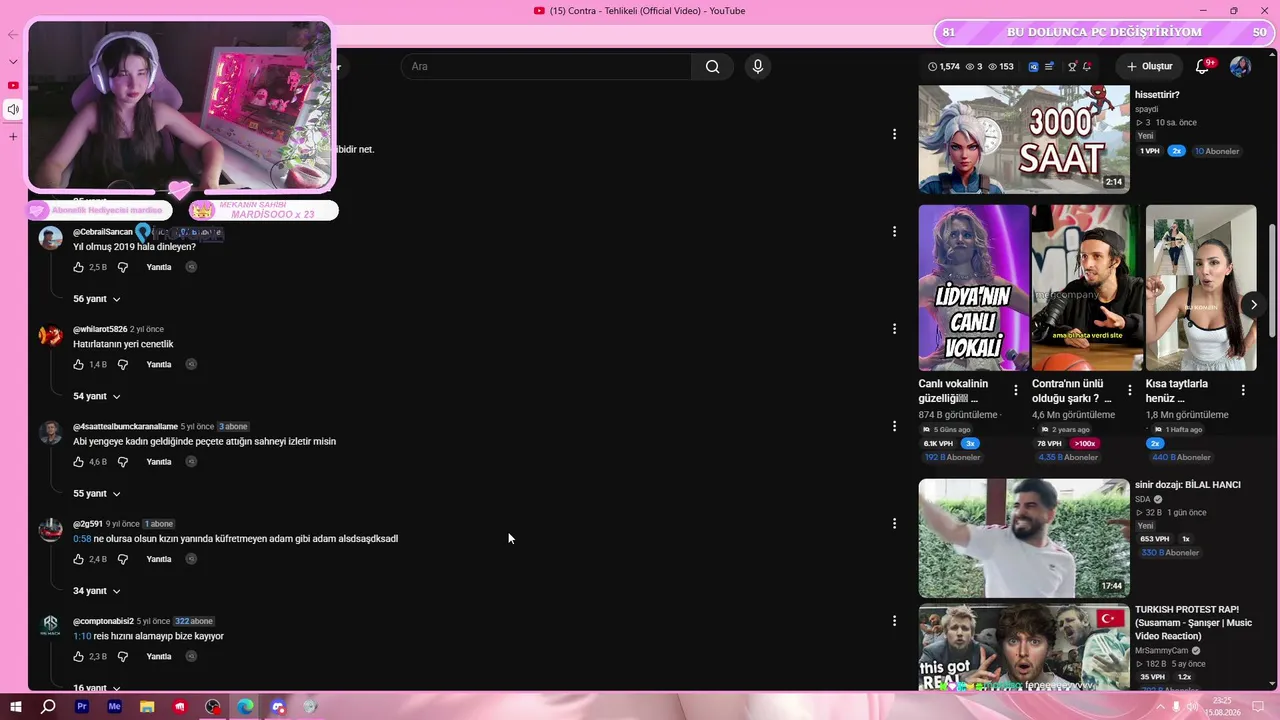Click the @whilarot5826 commenter avatar
Image resolution: width=1280 pixels, height=720 pixels.
(x=51, y=335)
